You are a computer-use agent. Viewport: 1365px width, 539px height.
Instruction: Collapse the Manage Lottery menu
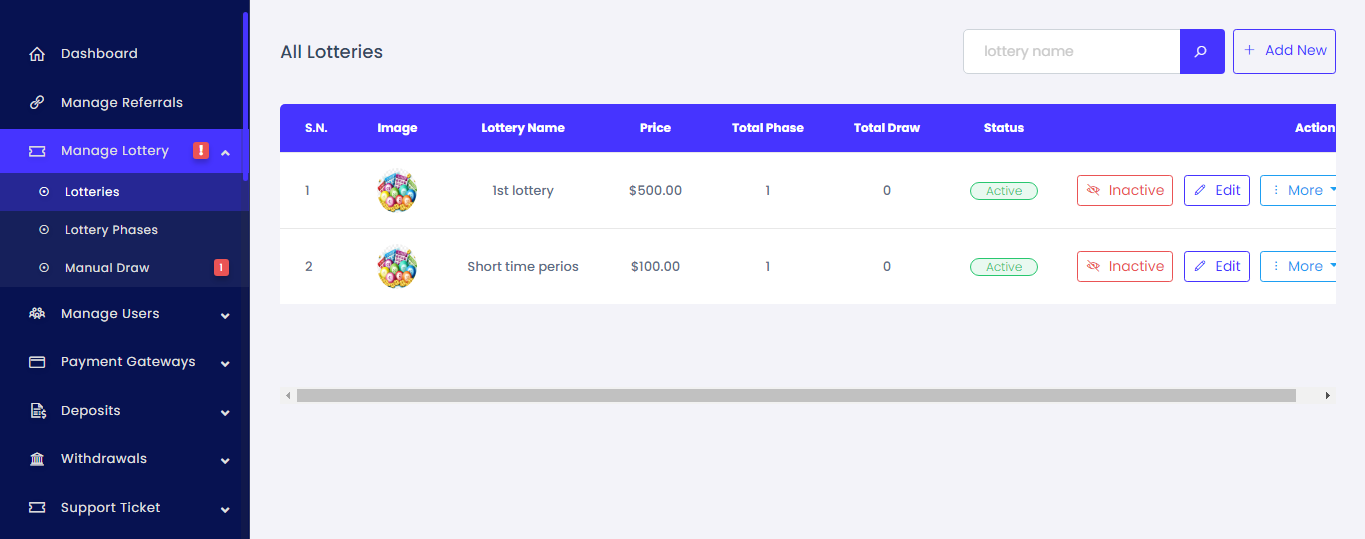click(x=225, y=152)
